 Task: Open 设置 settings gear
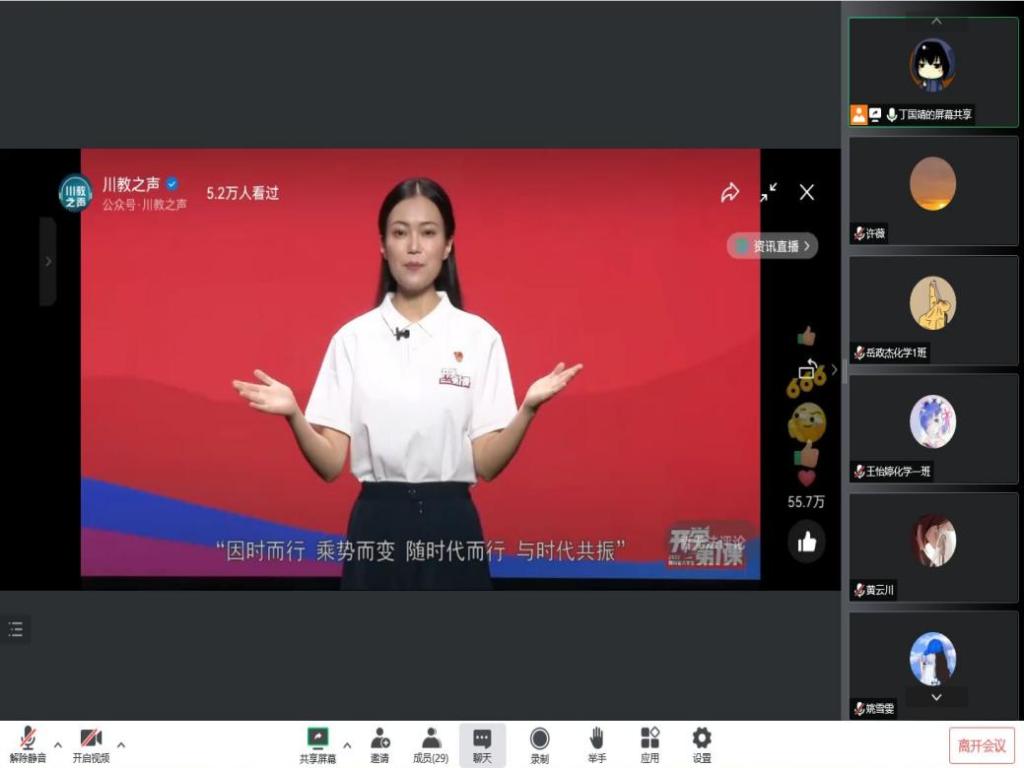[702, 744]
